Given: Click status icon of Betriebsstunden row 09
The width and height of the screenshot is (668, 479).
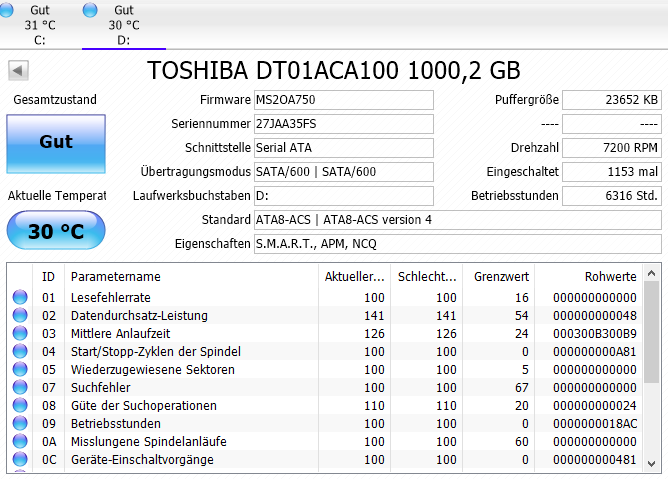Looking at the screenshot, I should tap(20, 423).
